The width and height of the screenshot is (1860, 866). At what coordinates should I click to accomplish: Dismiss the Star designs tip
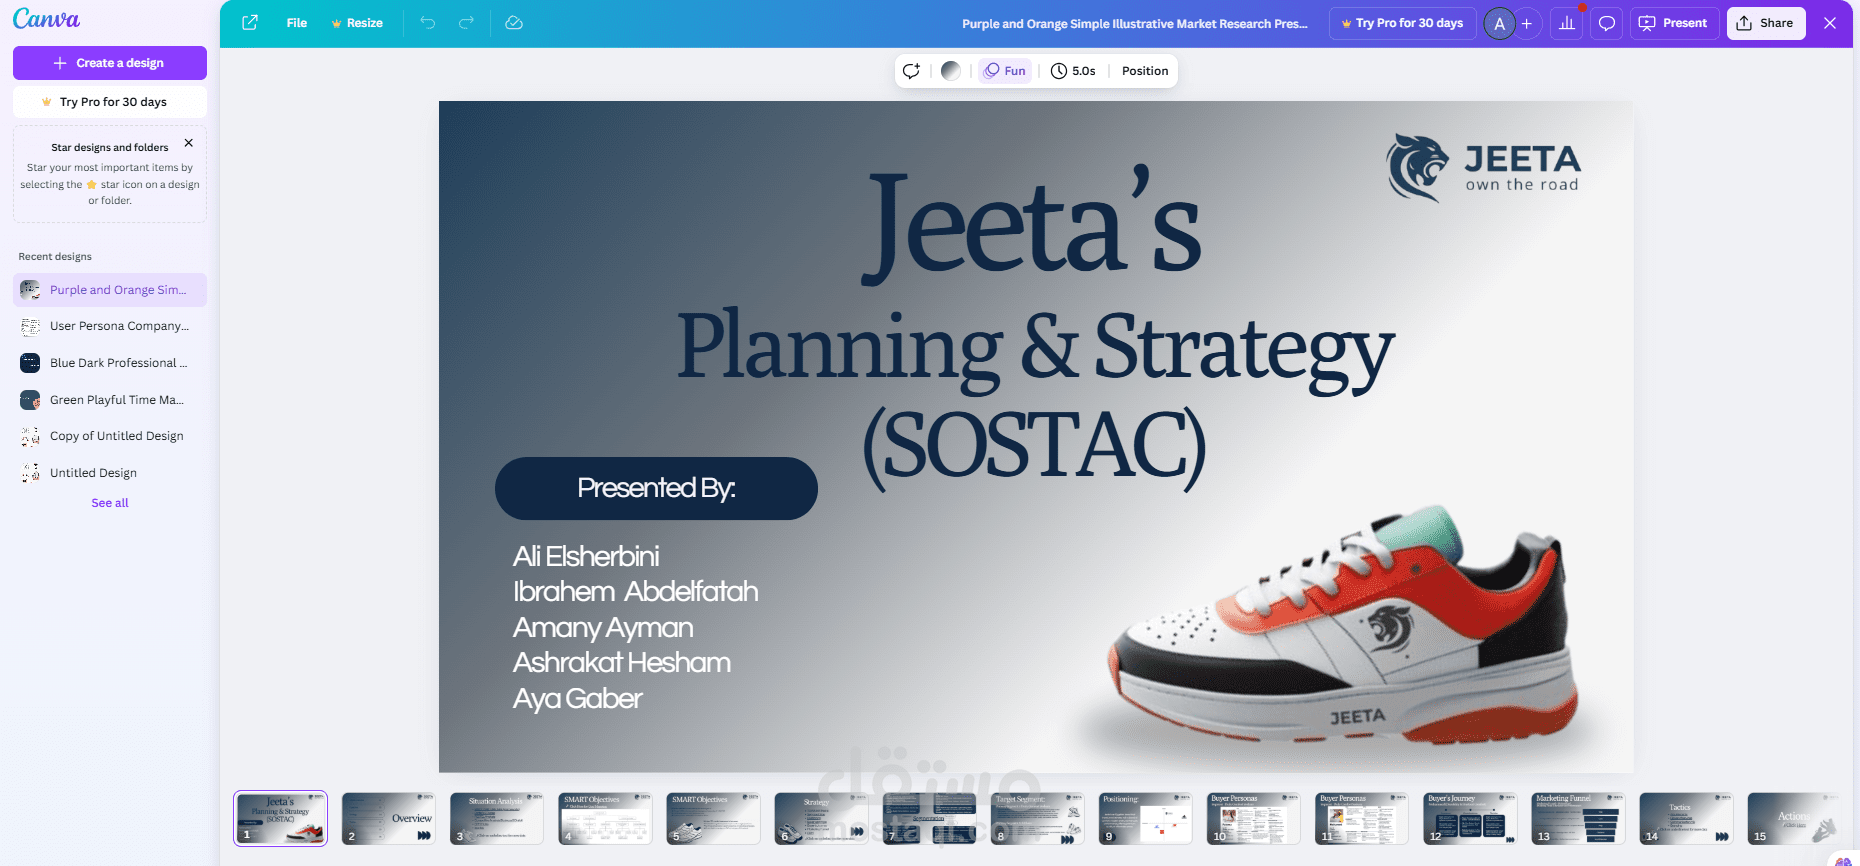(189, 143)
